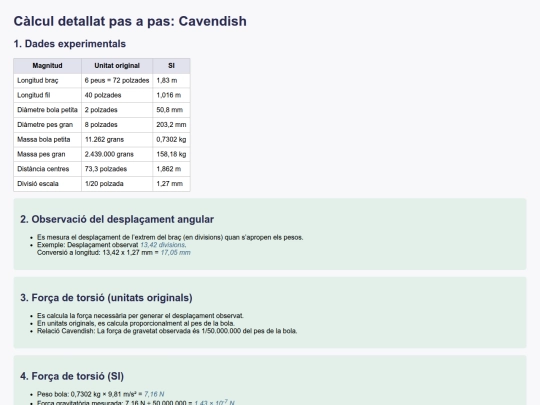Select the '8 polzades' cell
The height and width of the screenshot is (405, 540).
[117, 125]
